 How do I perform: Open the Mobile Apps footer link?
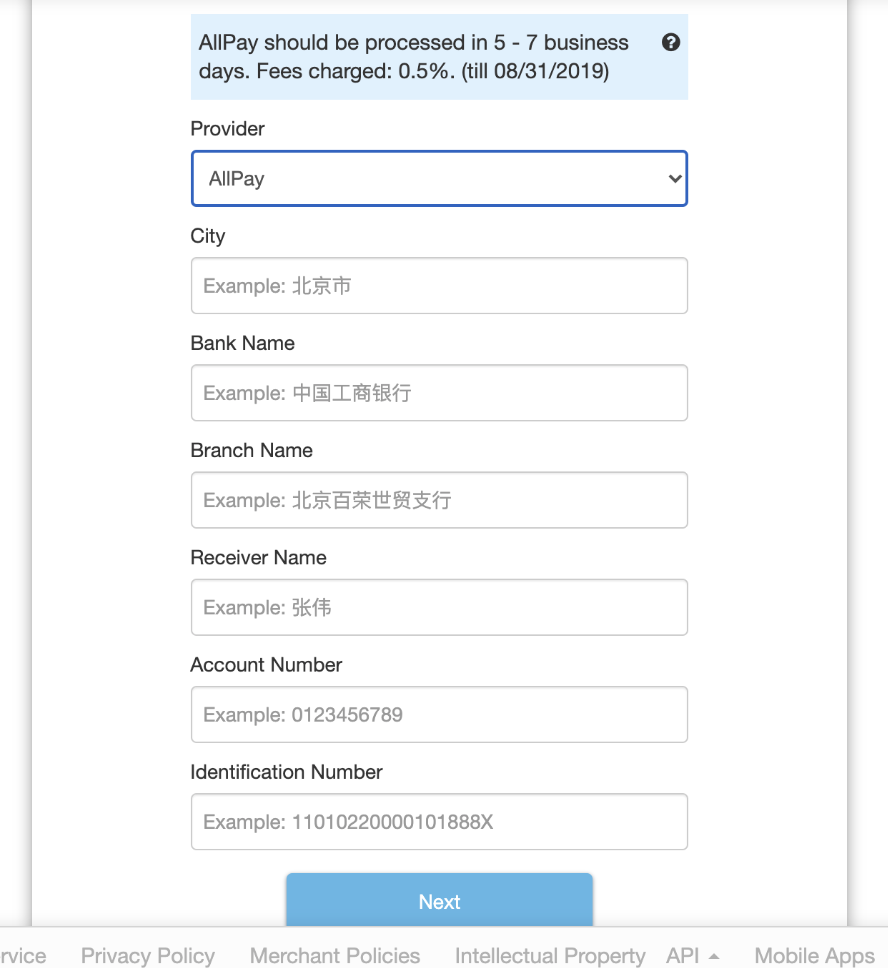click(814, 956)
